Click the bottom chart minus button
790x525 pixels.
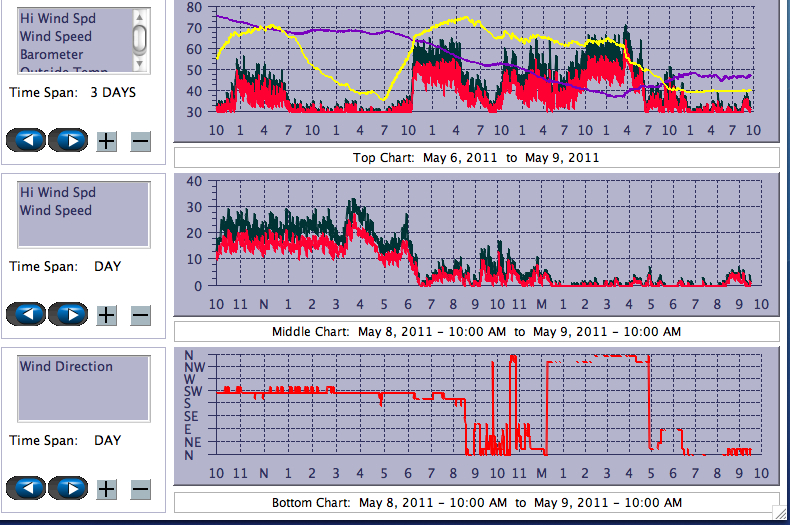(140, 489)
